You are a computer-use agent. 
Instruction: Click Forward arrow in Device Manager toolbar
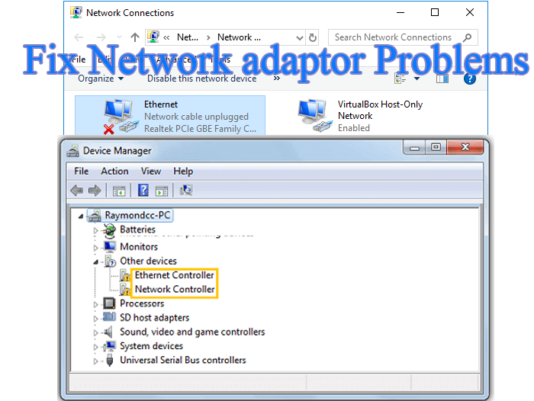click(95, 190)
